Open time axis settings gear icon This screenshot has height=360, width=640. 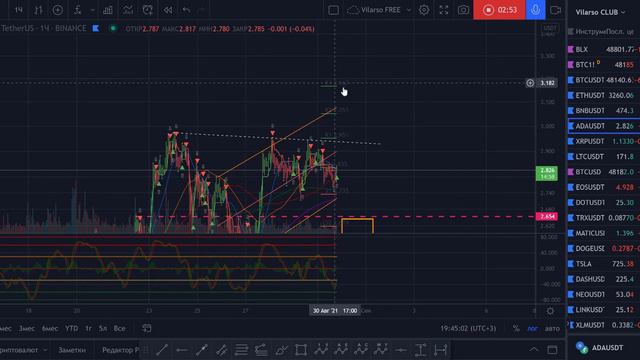[550, 311]
